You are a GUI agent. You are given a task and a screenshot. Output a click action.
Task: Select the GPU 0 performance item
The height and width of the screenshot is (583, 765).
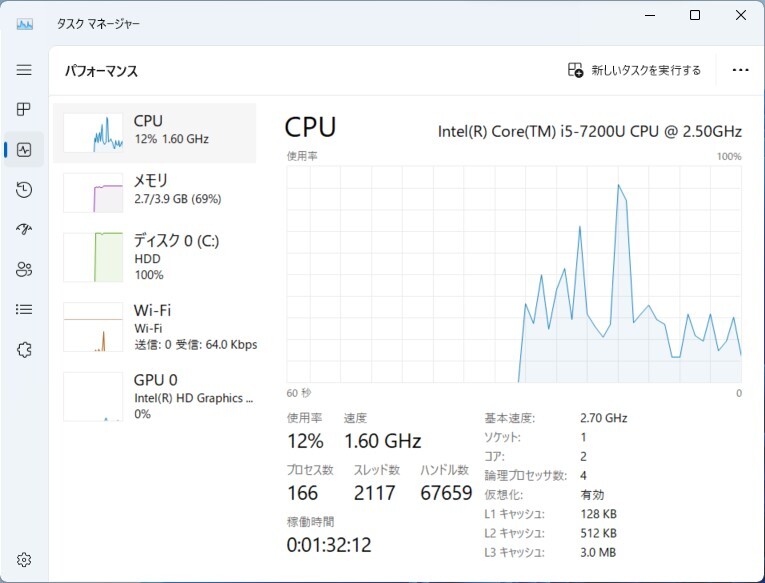click(155, 396)
